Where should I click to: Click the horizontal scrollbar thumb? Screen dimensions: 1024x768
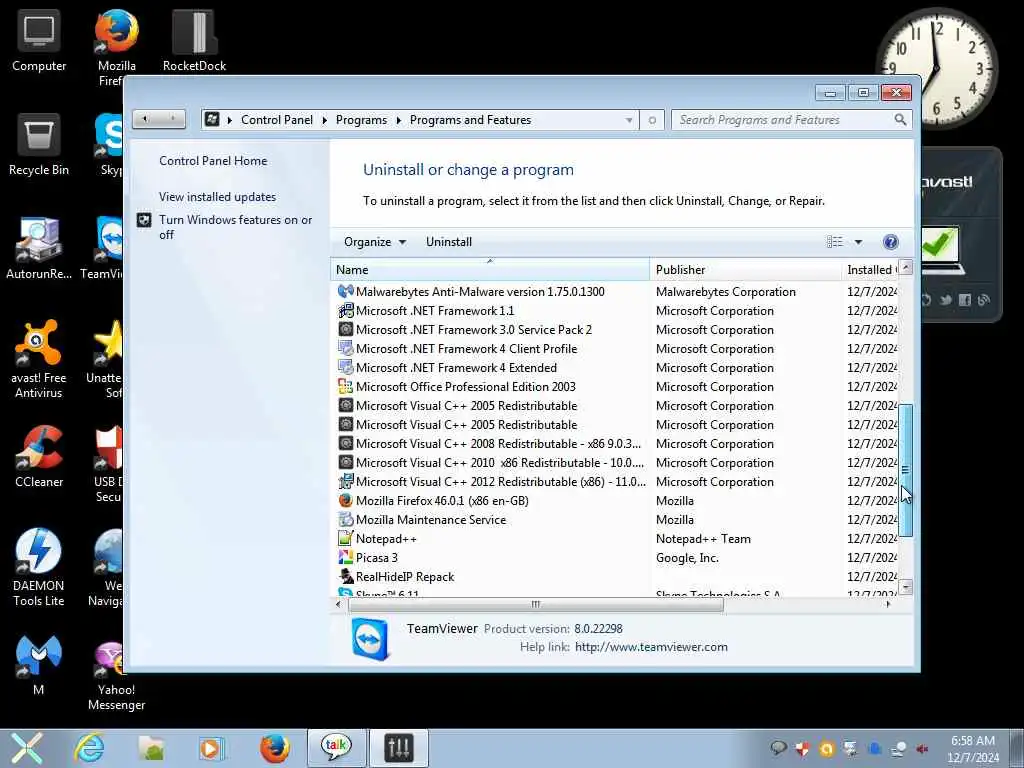coord(536,604)
